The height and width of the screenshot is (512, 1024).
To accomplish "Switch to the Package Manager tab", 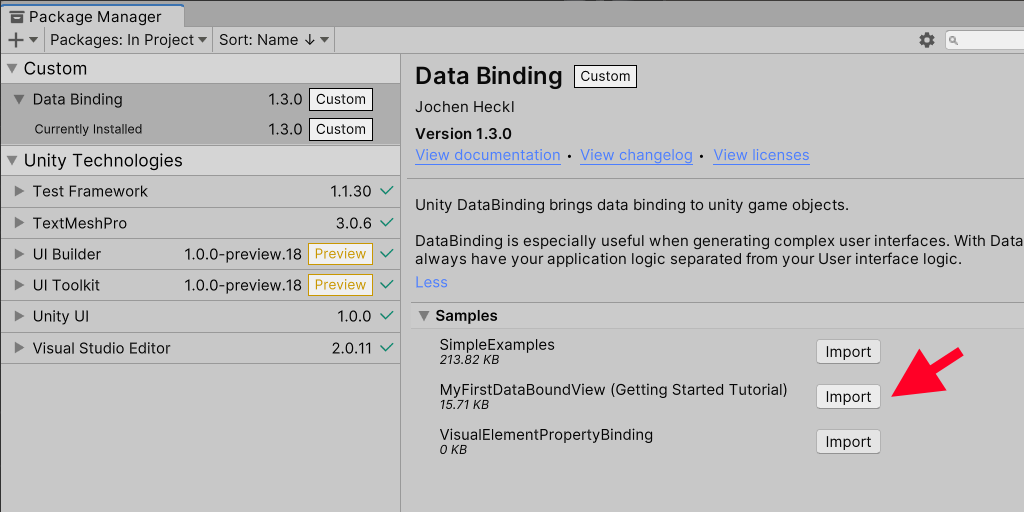I will point(92,17).
